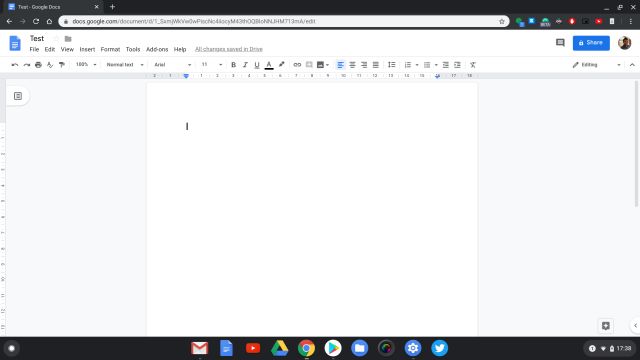640x360 pixels.
Task: Open the File menu
Action: (34, 49)
